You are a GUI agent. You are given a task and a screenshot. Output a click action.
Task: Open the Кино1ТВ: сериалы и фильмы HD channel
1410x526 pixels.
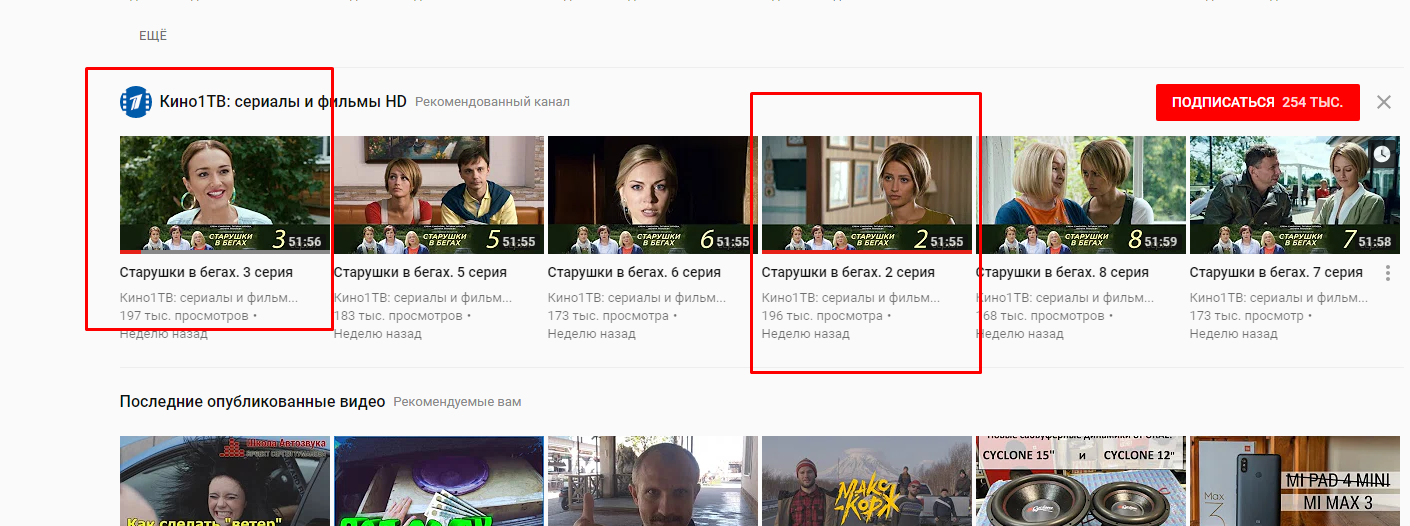(283, 102)
